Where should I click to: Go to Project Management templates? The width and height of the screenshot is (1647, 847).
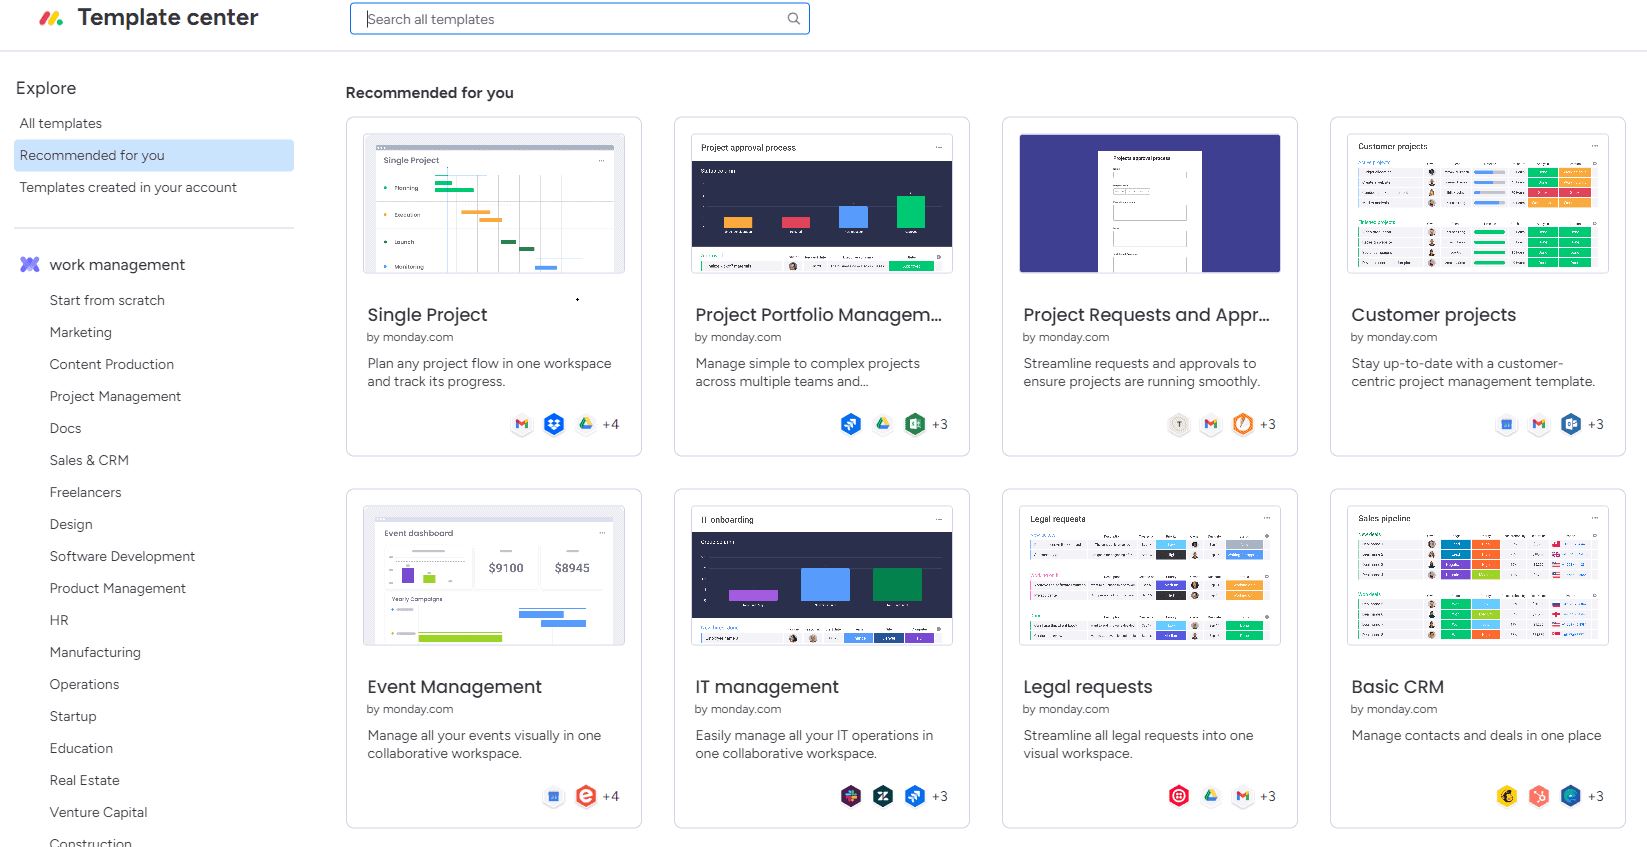[116, 396]
